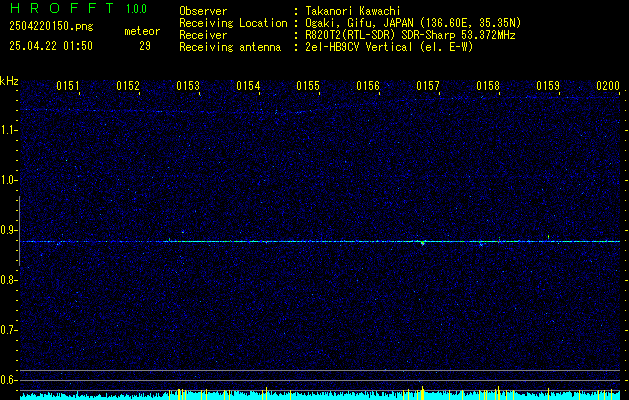This screenshot has width=629, height=400.
Task: Click the Ogaki, Gifu, JAPAN location text
Action: (x=413, y=23)
